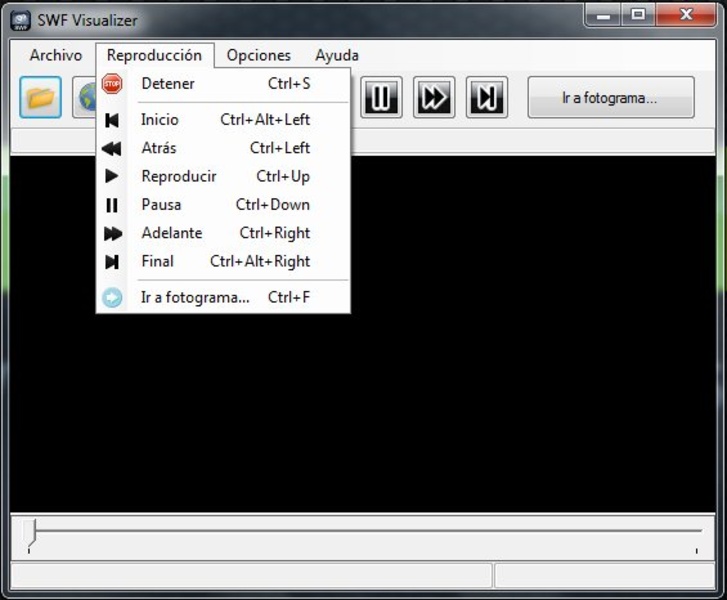Click the skip-to-start icon beside Inicio

[112, 120]
